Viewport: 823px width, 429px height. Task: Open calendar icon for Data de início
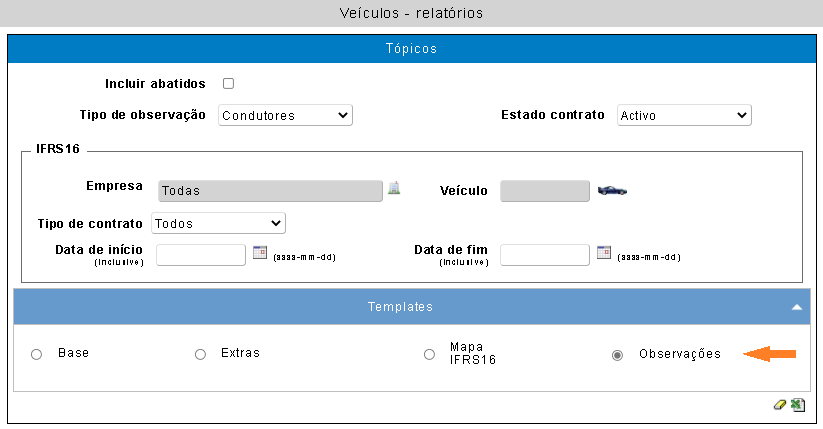[x=260, y=253]
